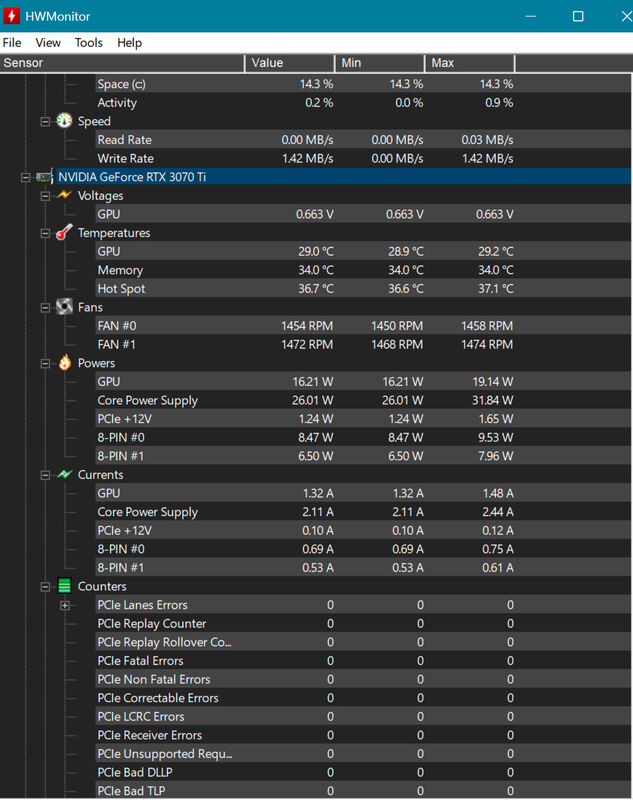Click the Fans category icon
The height and width of the screenshot is (800, 633).
[x=64, y=307]
